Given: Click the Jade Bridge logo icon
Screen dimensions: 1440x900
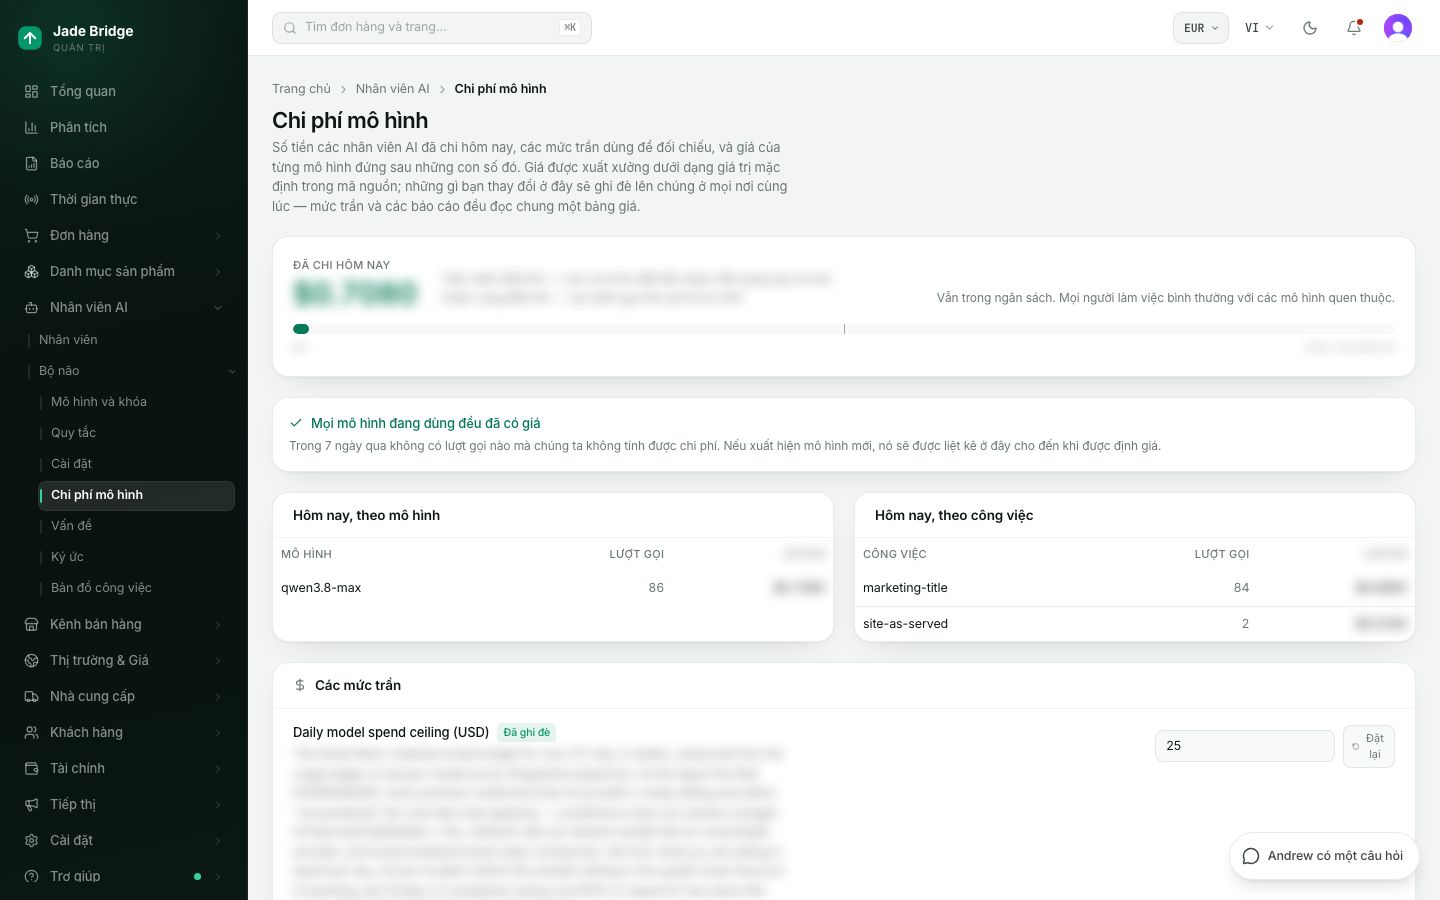Looking at the screenshot, I should tap(30, 38).
